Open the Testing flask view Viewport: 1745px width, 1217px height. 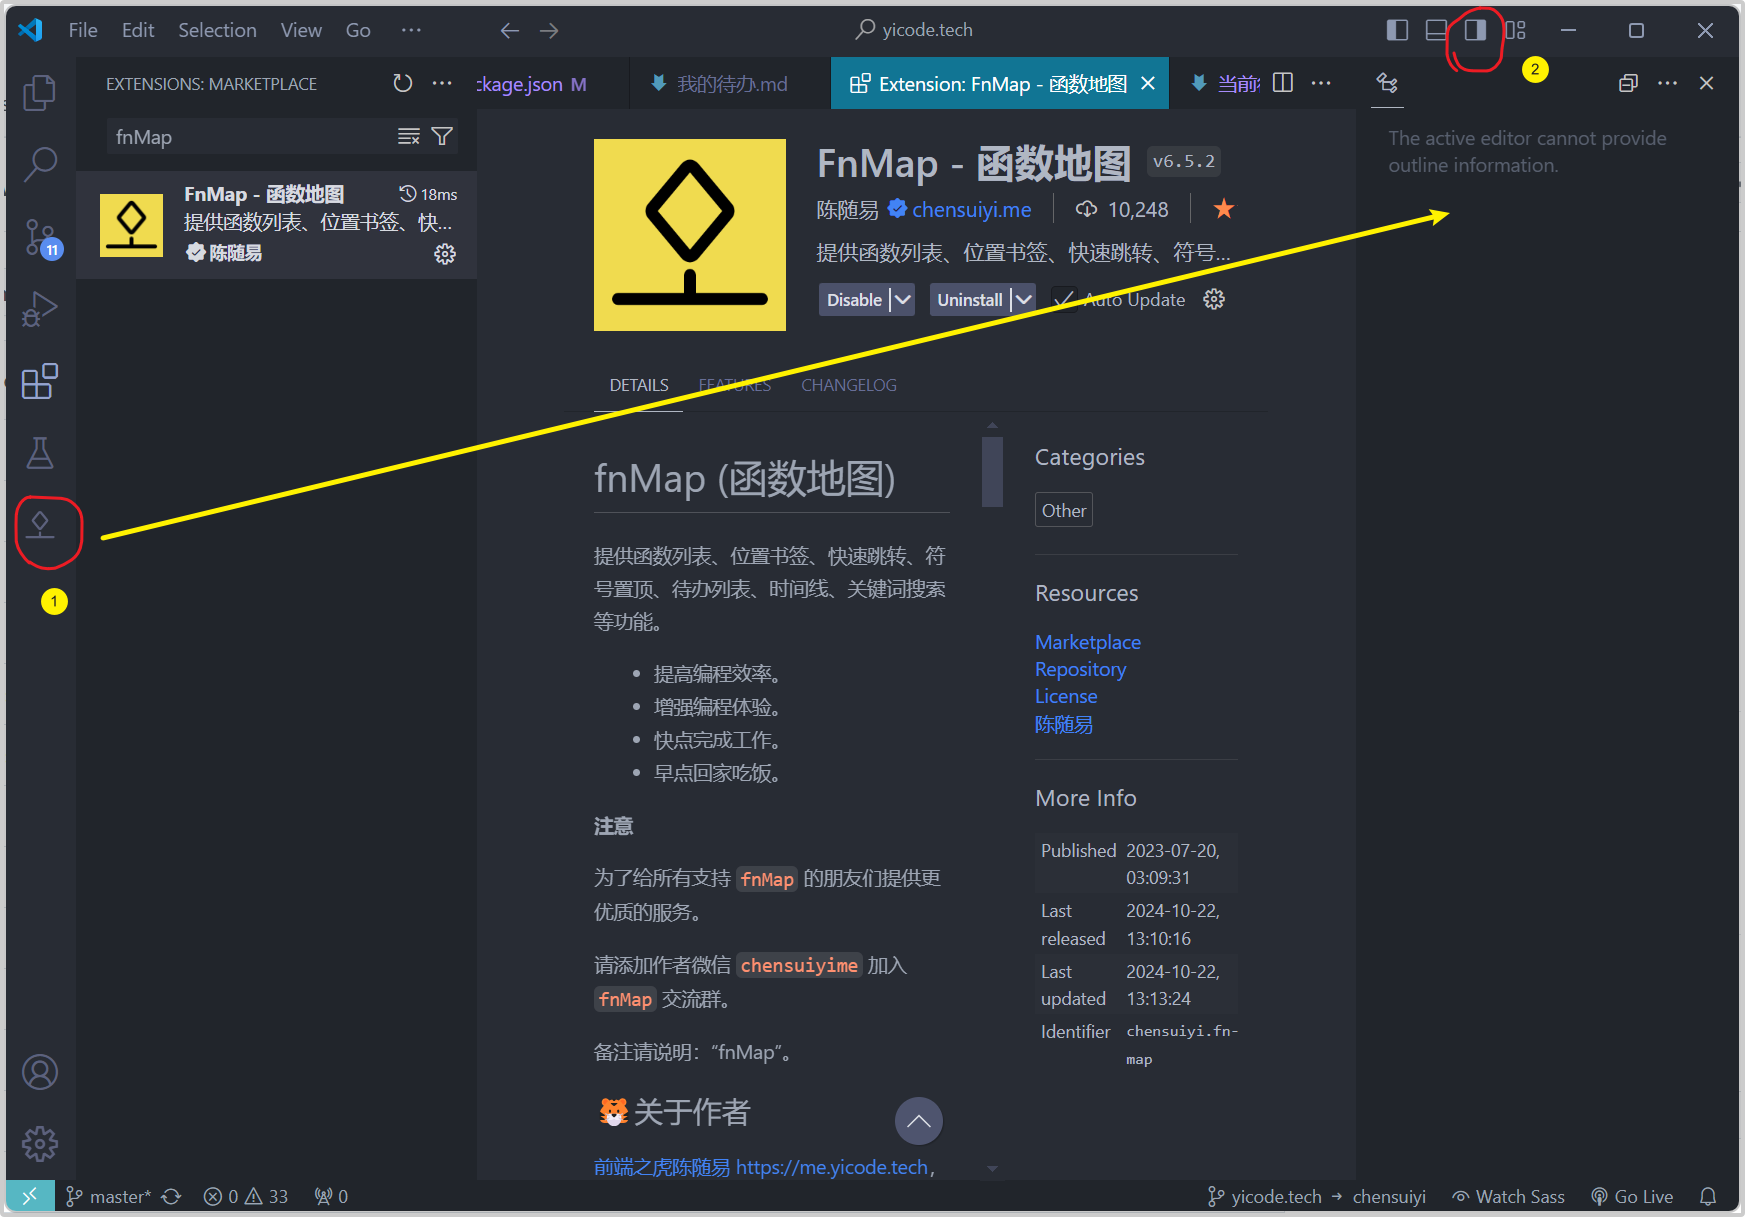[39, 453]
